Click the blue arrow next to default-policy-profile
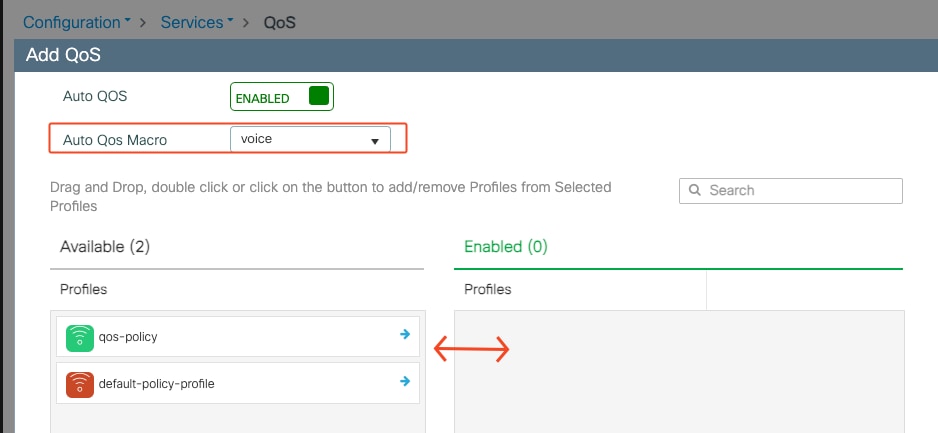Viewport: 938px width, 433px height. point(405,381)
